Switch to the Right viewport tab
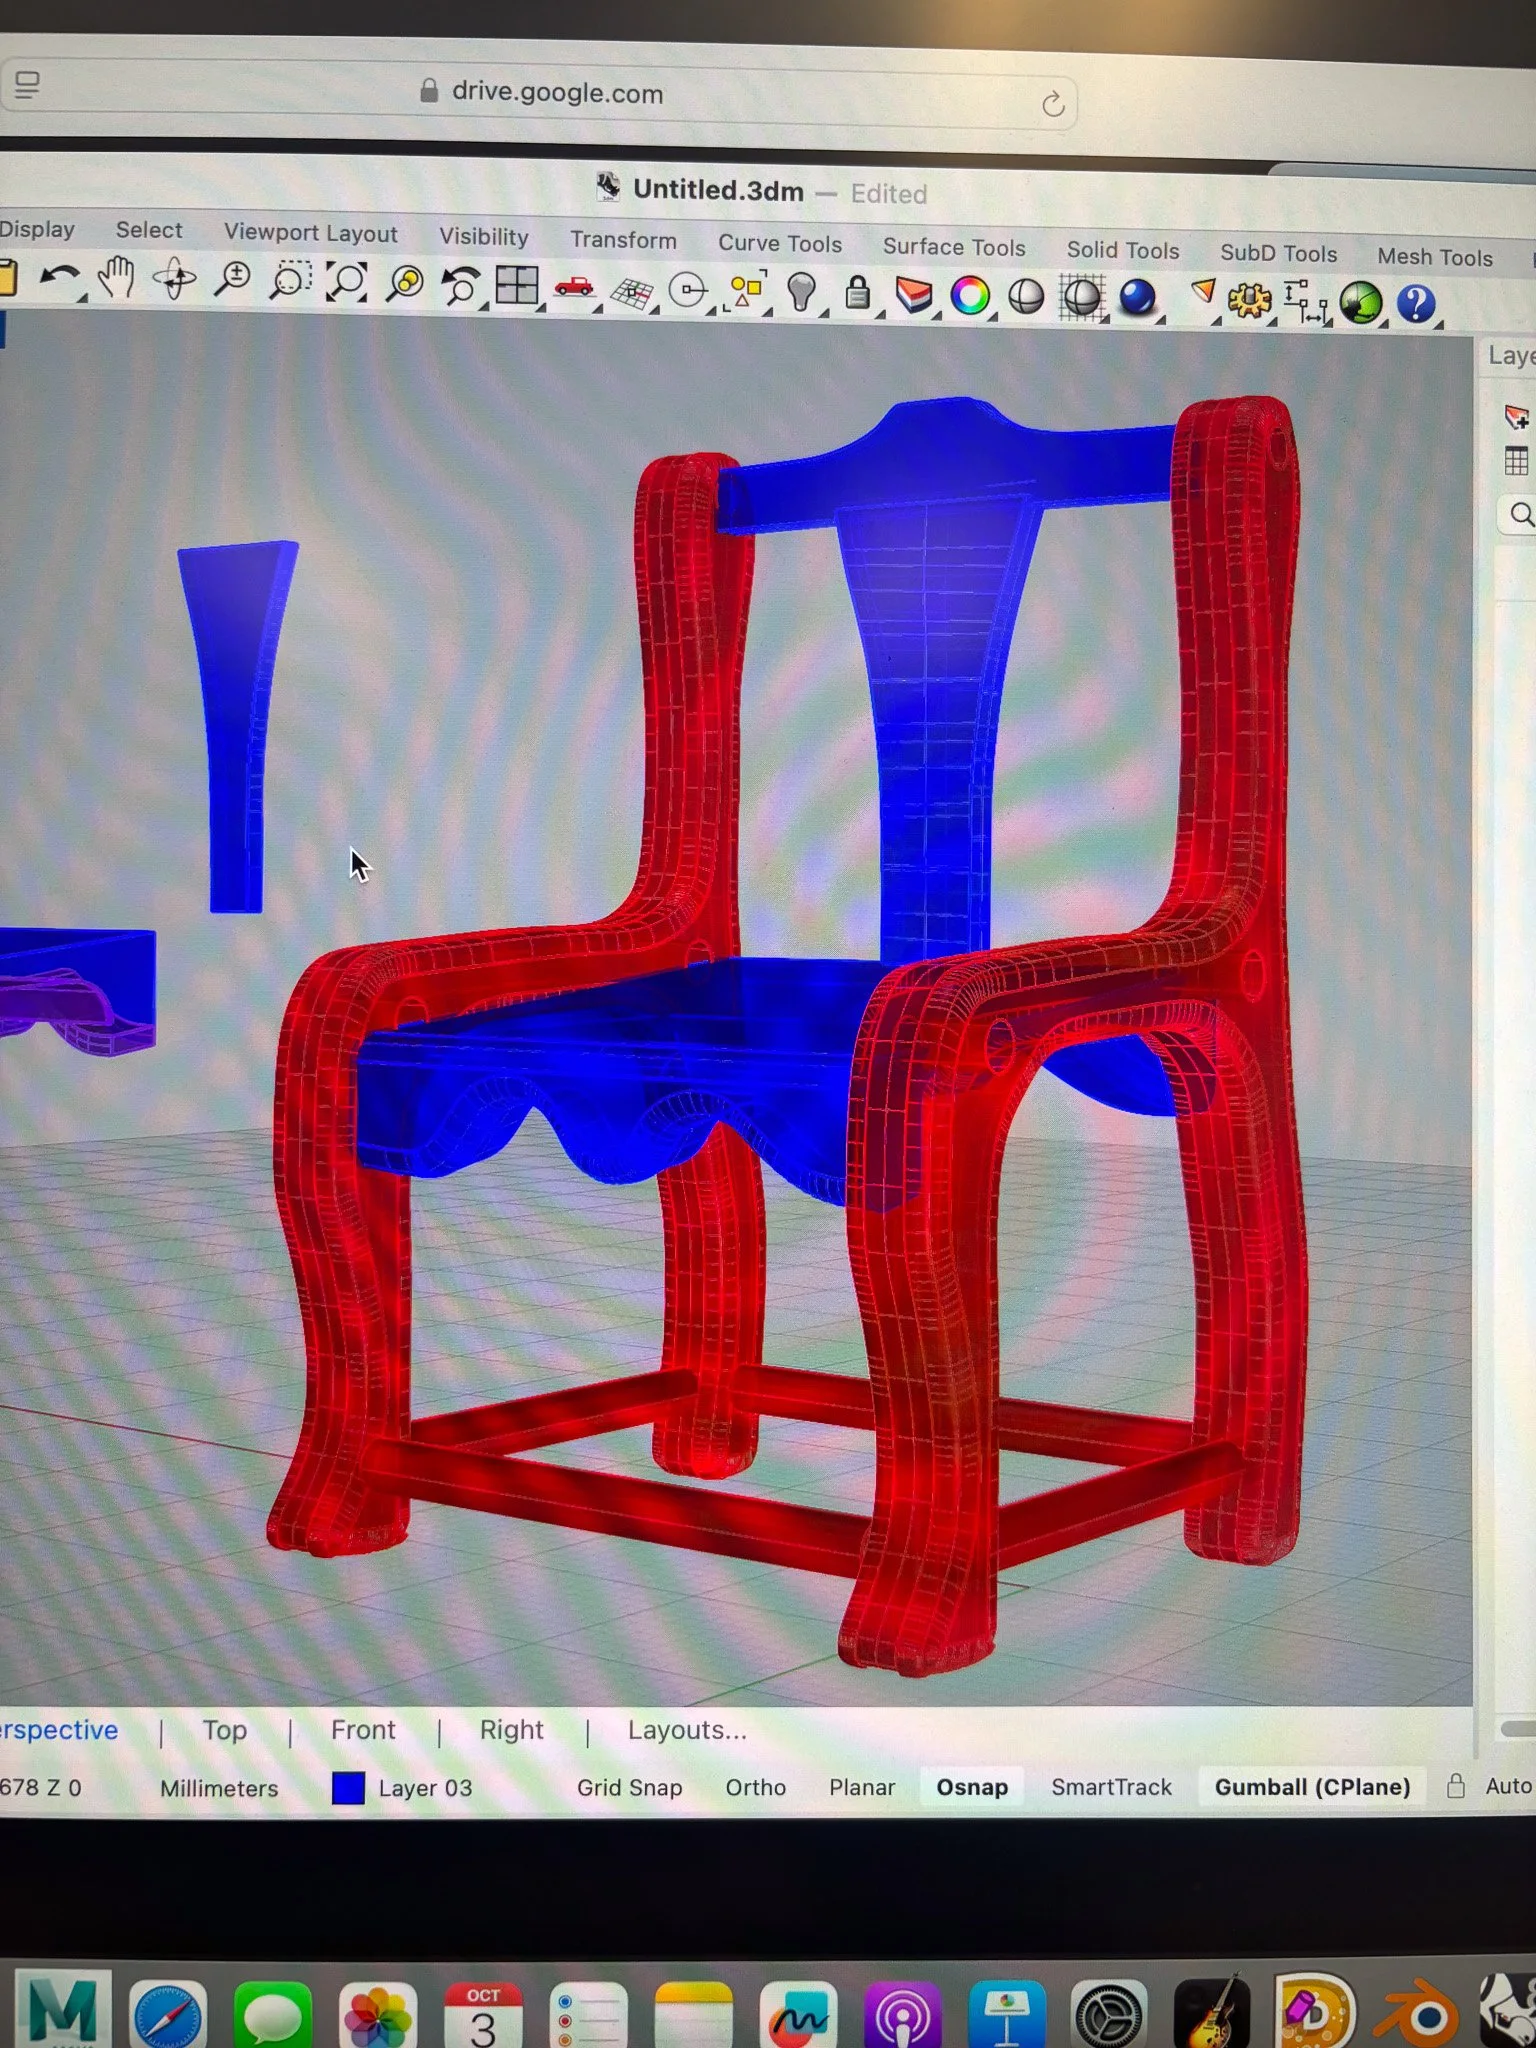This screenshot has width=1536, height=2048. 511,1731
